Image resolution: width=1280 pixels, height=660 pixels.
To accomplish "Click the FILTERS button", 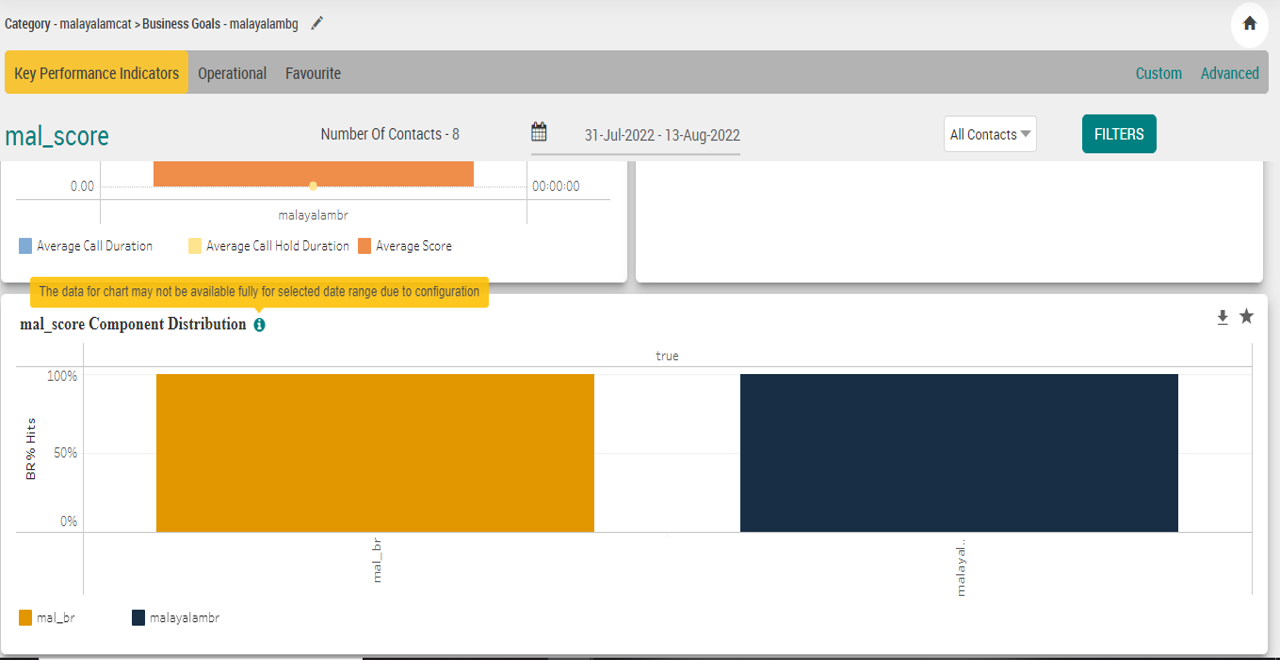I will 1119,134.
